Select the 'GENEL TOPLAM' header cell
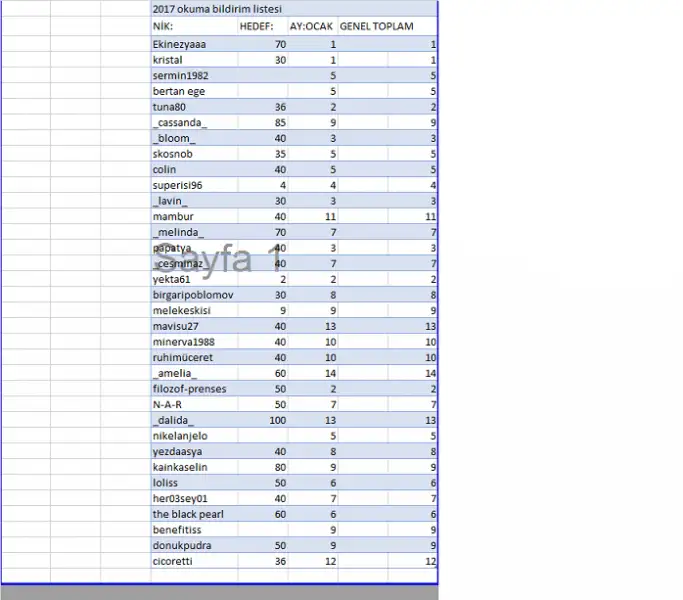 coord(387,25)
